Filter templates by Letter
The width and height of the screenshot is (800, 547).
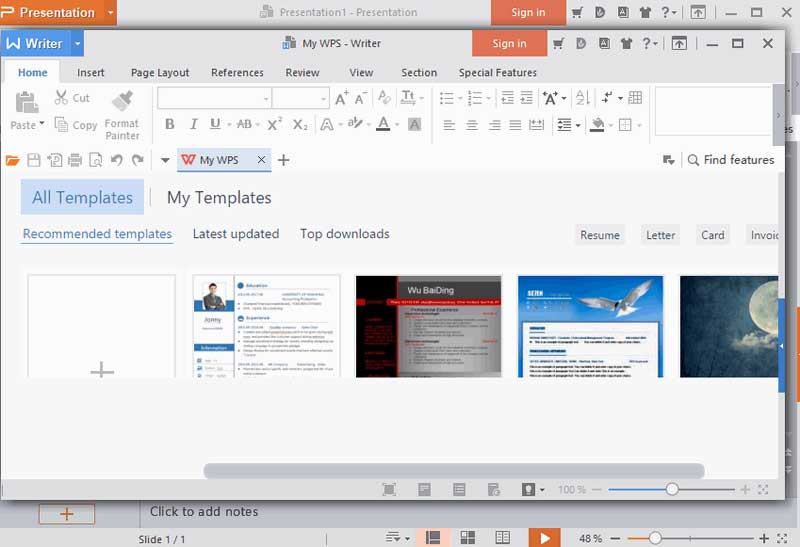661,235
